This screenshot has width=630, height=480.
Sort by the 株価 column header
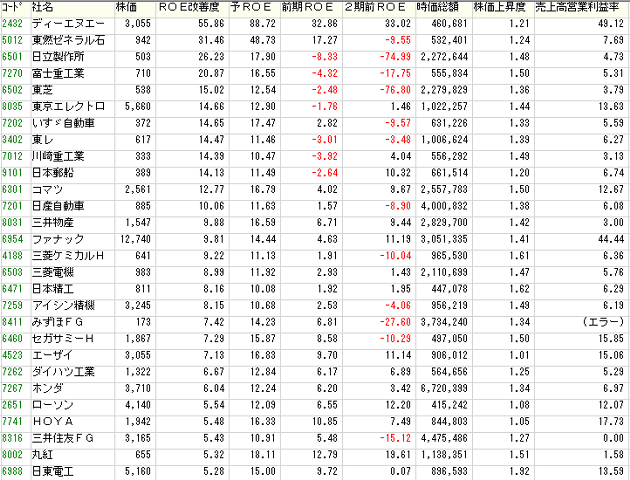(x=126, y=7)
